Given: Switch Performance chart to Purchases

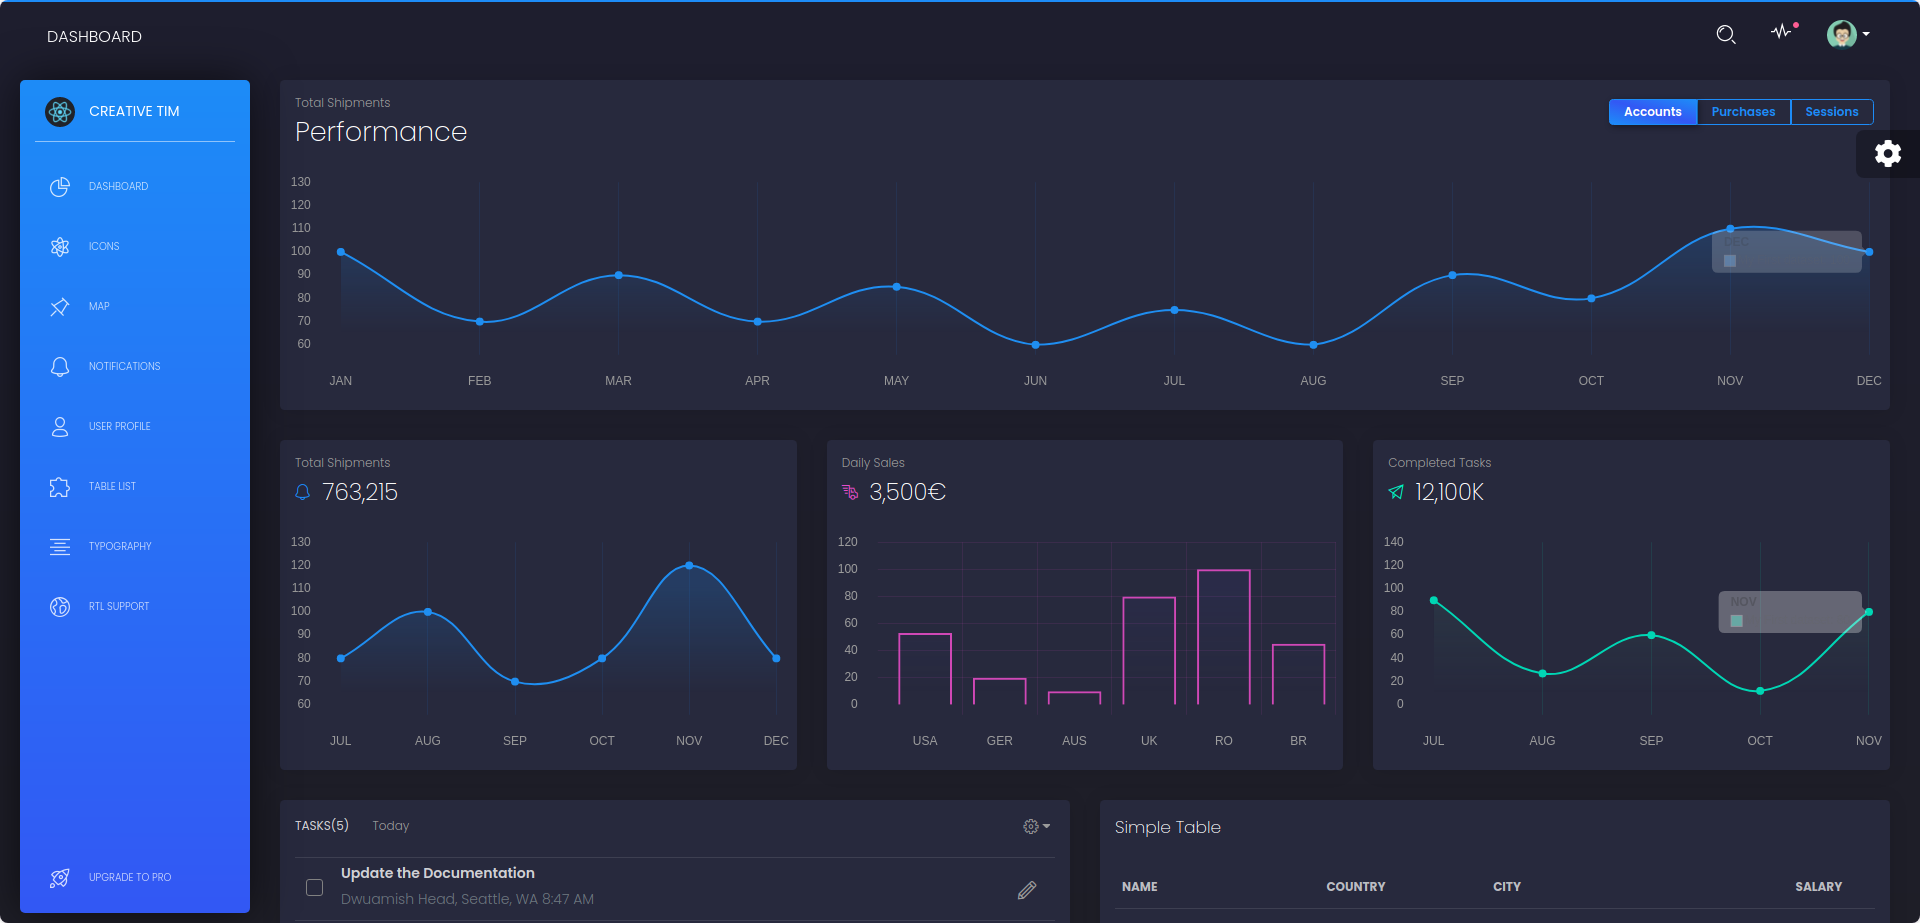Looking at the screenshot, I should coord(1743,112).
